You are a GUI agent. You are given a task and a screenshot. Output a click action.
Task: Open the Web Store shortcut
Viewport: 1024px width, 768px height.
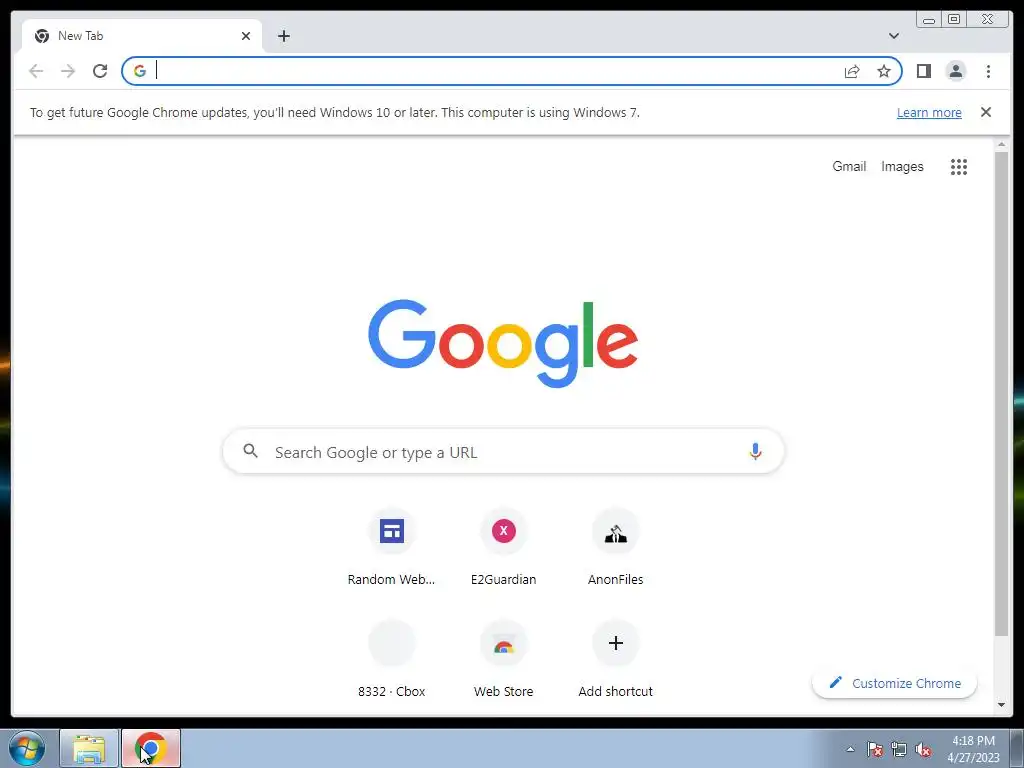[x=504, y=659]
